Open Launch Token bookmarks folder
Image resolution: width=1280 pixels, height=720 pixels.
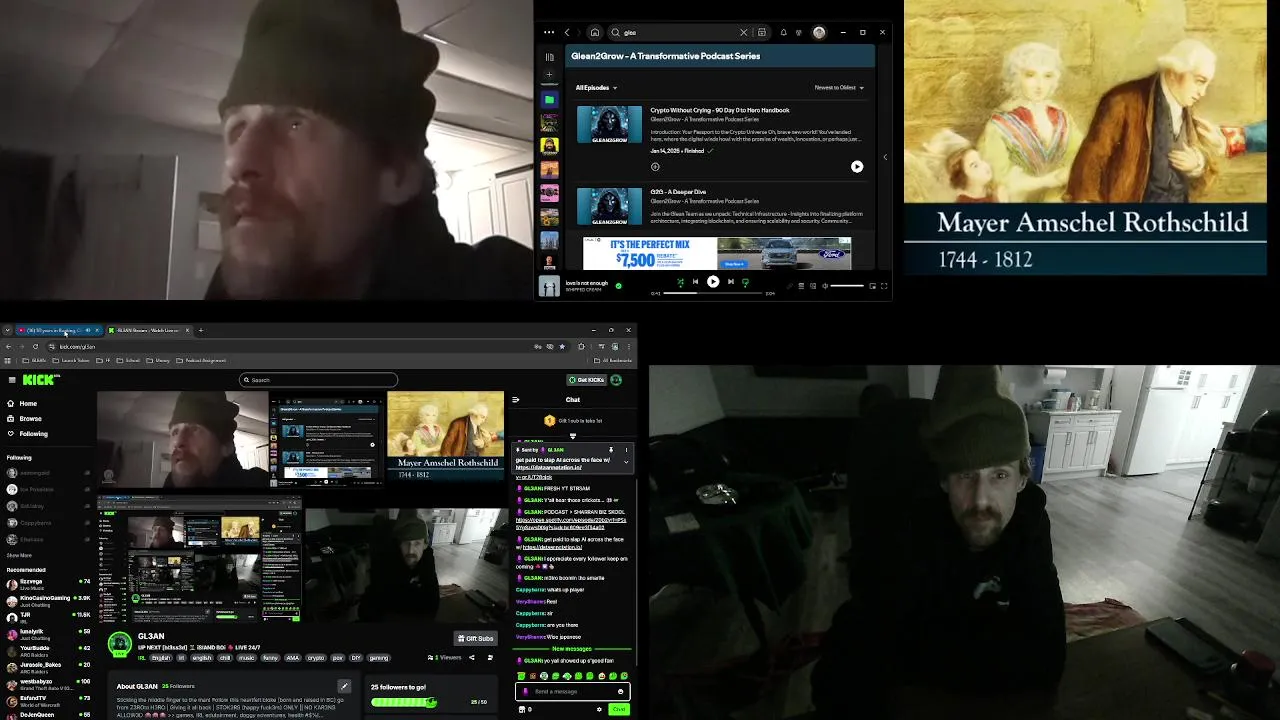point(71,360)
